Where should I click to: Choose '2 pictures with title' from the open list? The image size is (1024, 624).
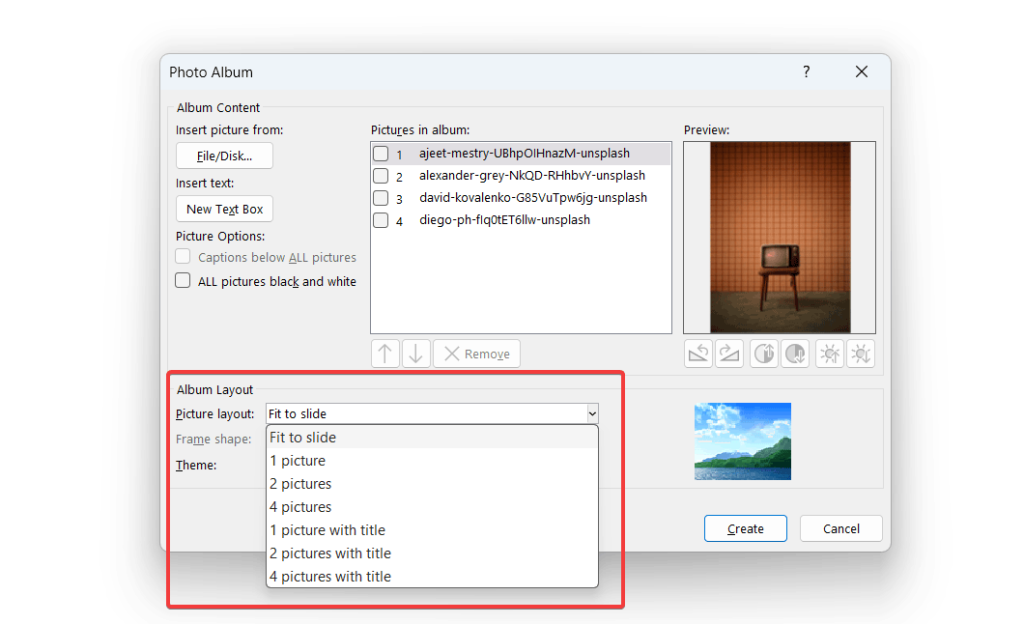point(331,553)
